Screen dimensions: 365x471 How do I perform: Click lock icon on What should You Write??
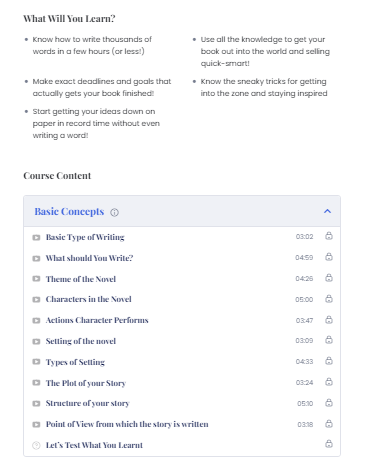click(329, 257)
